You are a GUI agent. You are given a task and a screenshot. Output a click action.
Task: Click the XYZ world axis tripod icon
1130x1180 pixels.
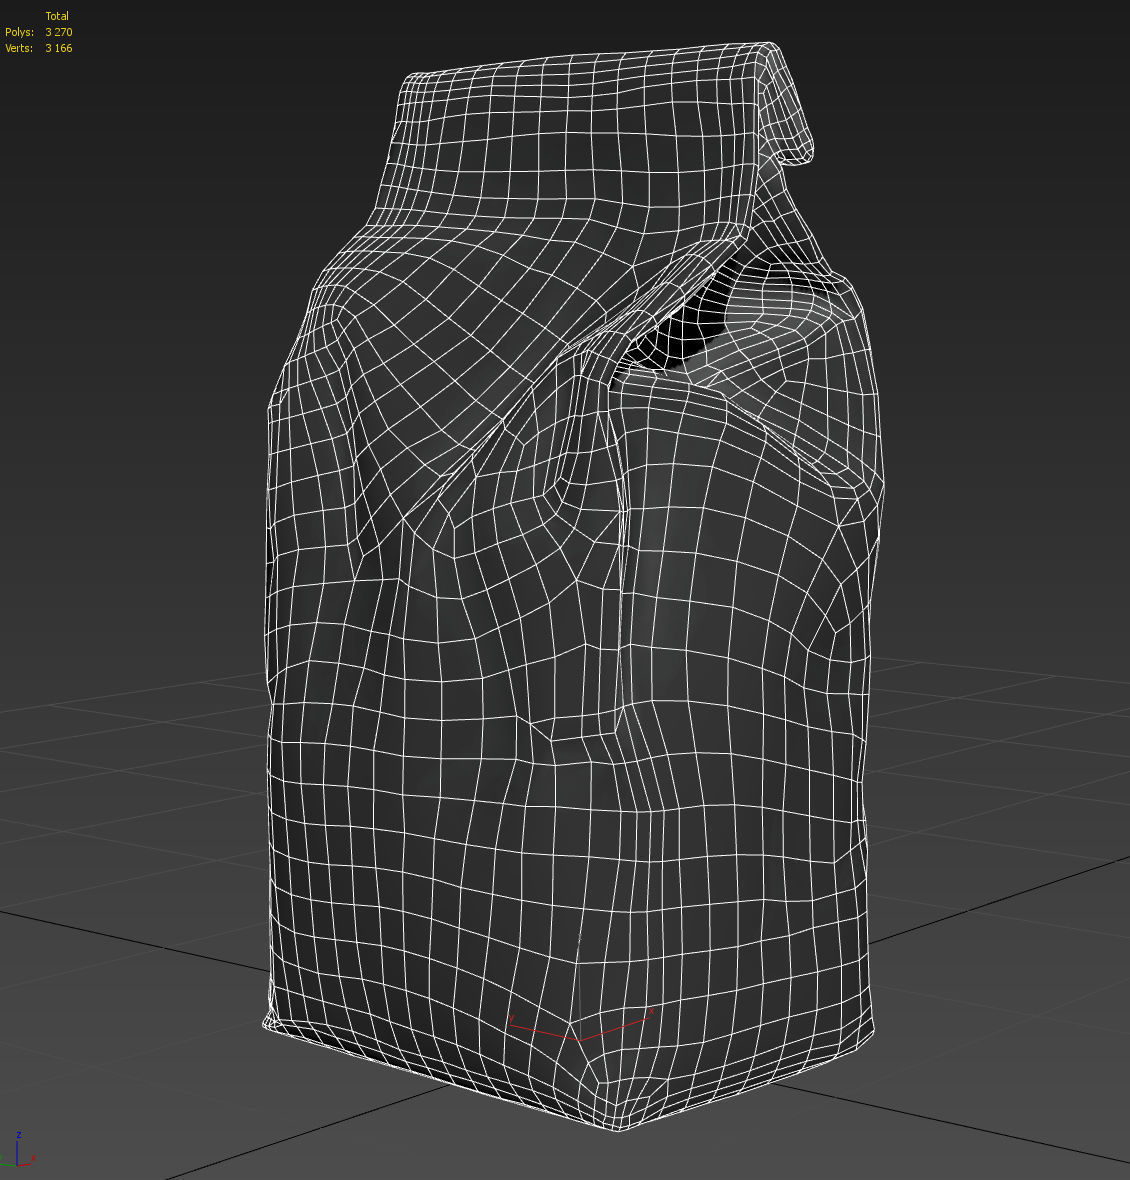[18, 1150]
